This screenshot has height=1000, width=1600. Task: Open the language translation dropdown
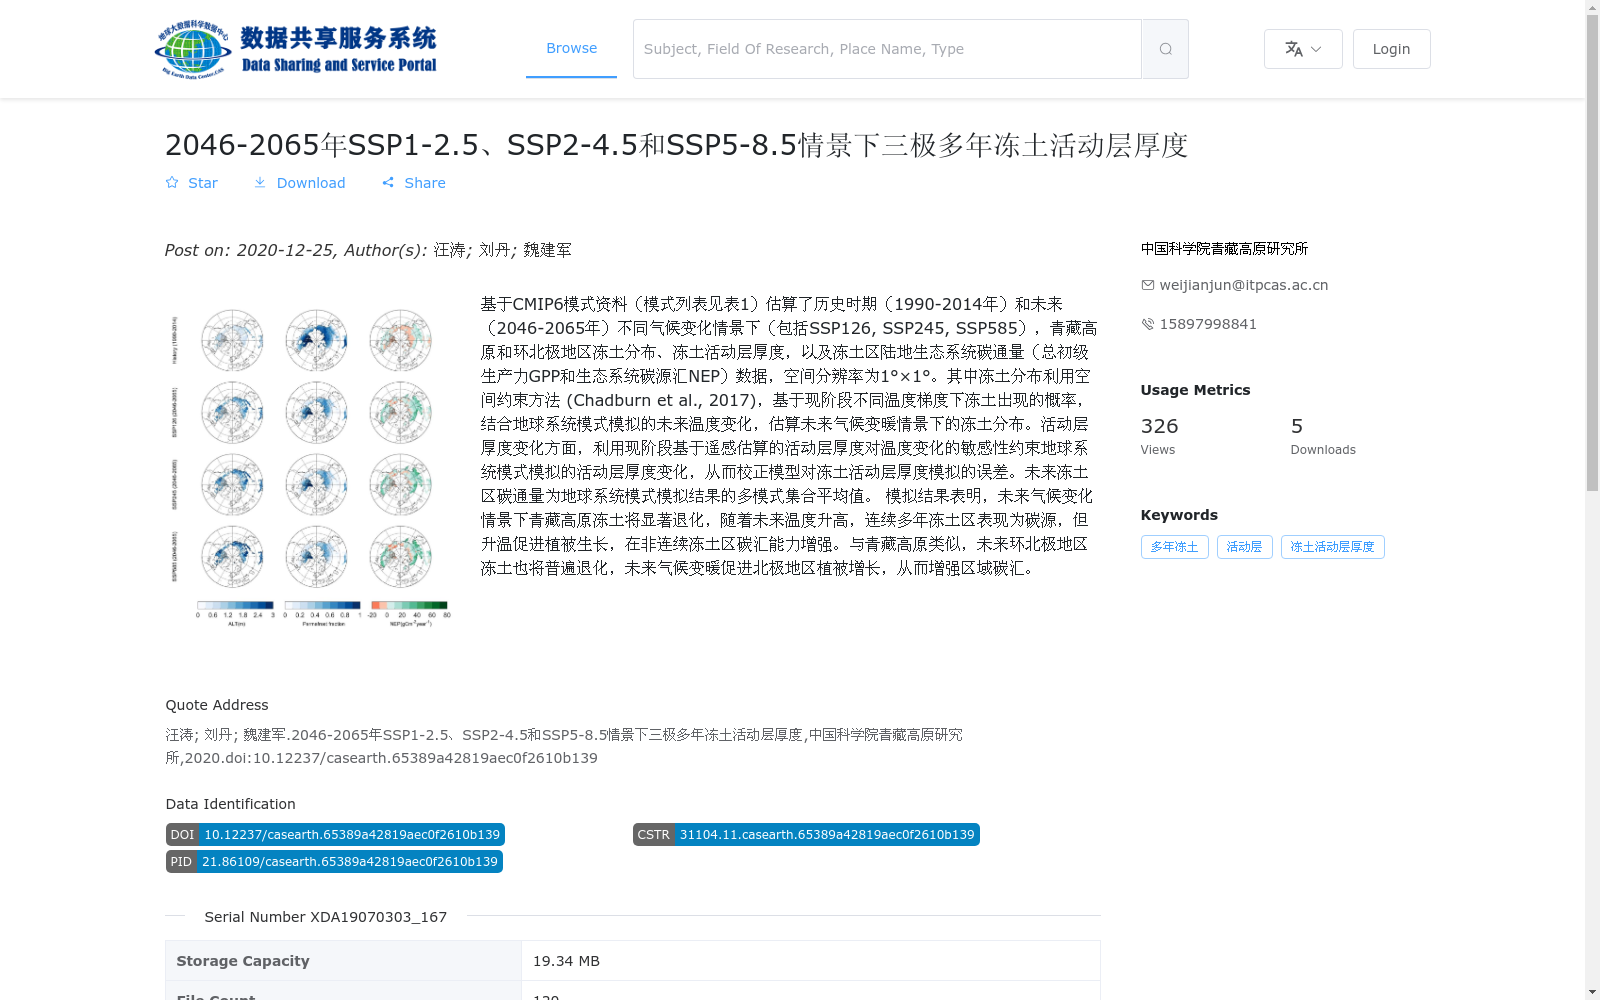1303,49
